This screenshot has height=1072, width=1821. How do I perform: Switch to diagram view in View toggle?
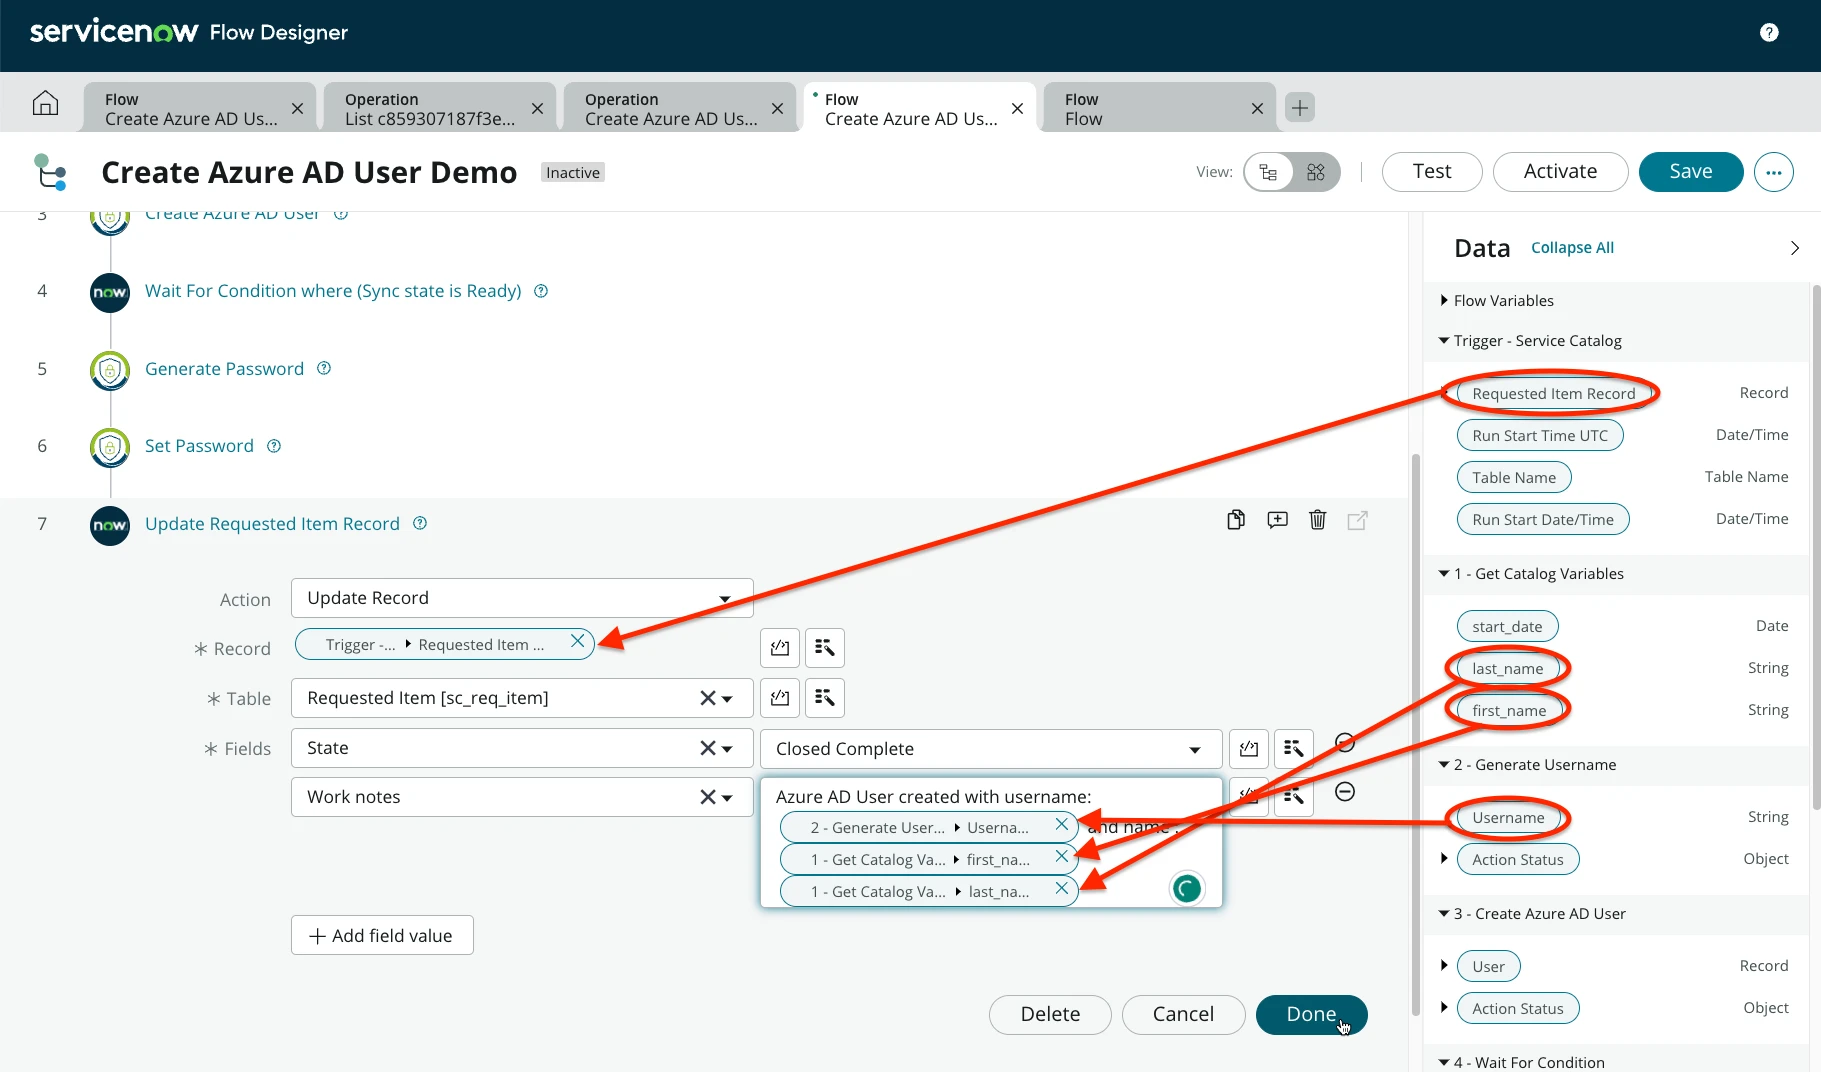click(x=1315, y=172)
